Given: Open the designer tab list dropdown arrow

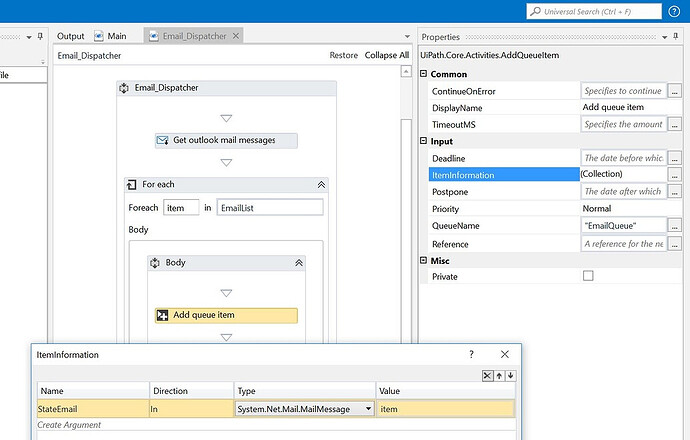Looking at the screenshot, I should [407, 37].
